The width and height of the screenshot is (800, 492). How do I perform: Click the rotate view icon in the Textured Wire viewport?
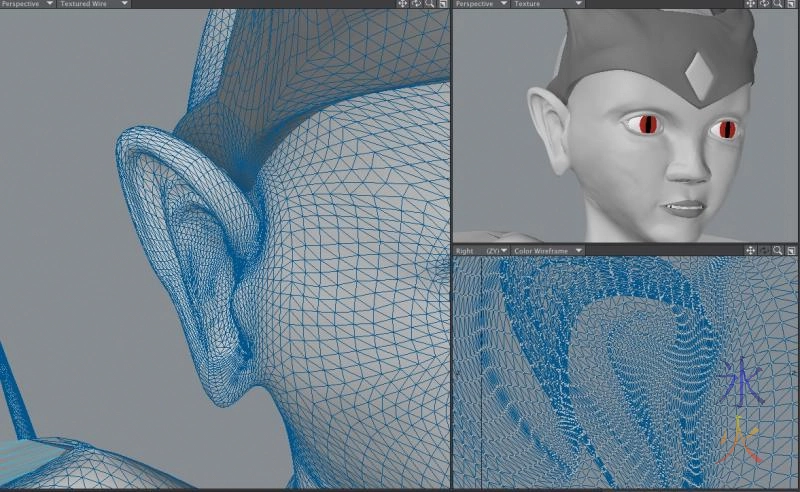click(x=416, y=4)
